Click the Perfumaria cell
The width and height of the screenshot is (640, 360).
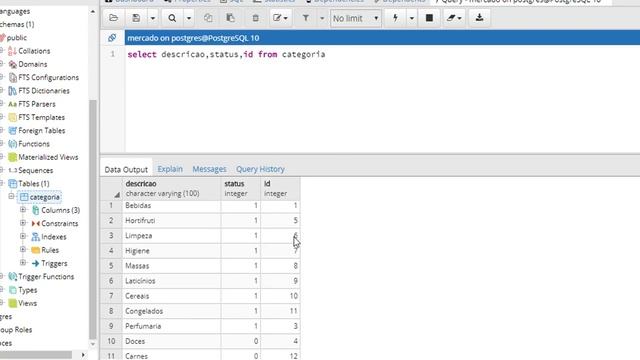click(x=171, y=326)
